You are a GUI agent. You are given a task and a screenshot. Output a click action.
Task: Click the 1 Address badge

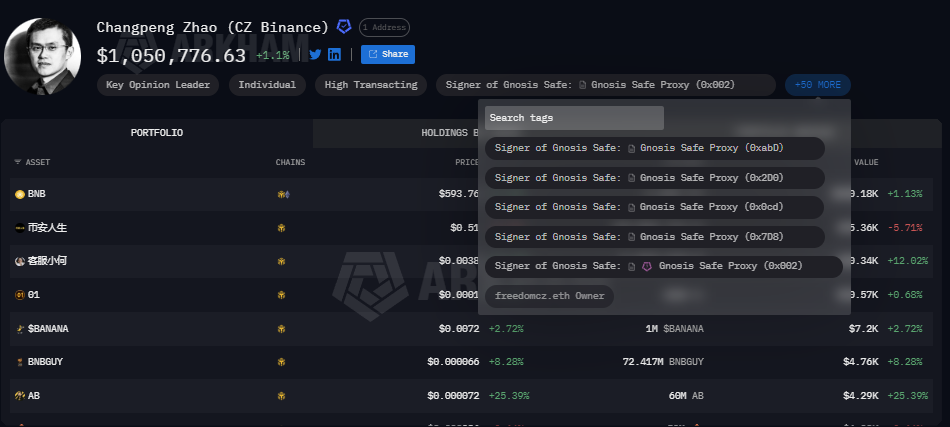tap(384, 27)
